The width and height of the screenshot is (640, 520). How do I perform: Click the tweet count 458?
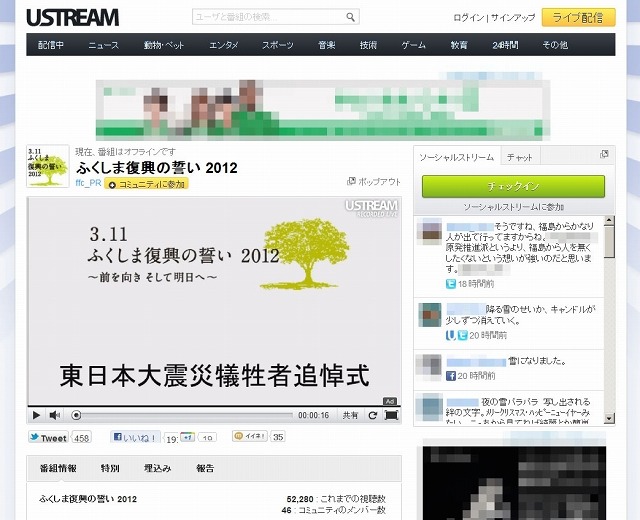pos(81,438)
